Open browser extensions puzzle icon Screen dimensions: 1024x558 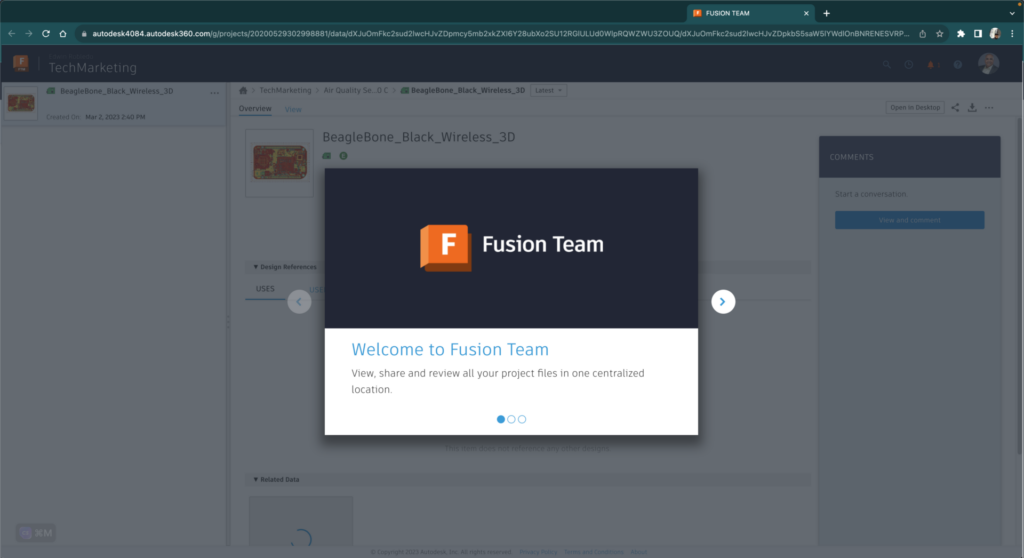(961, 34)
